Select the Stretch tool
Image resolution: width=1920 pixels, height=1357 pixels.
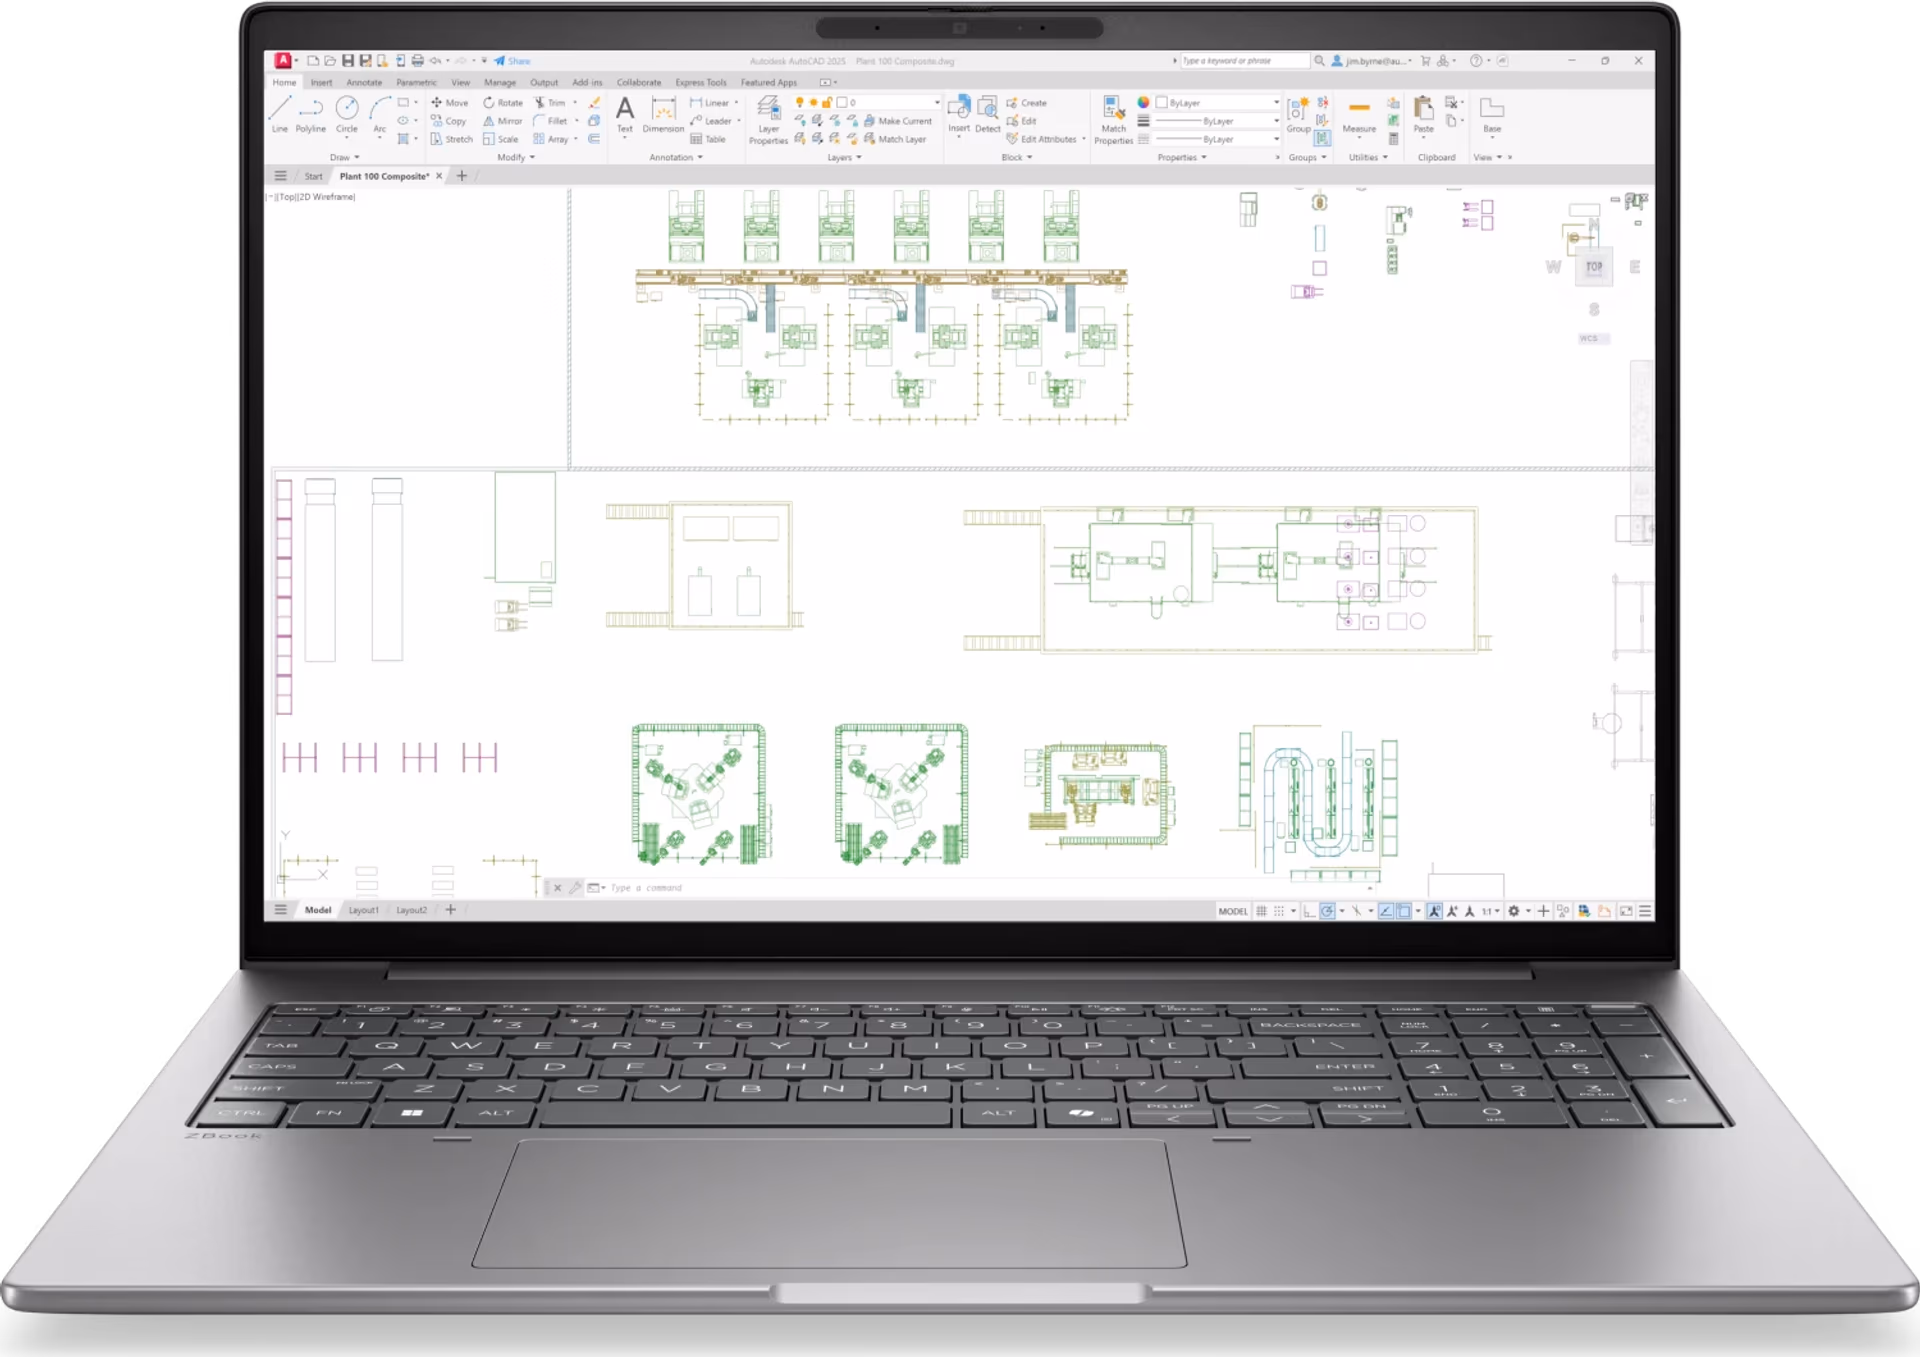451,139
